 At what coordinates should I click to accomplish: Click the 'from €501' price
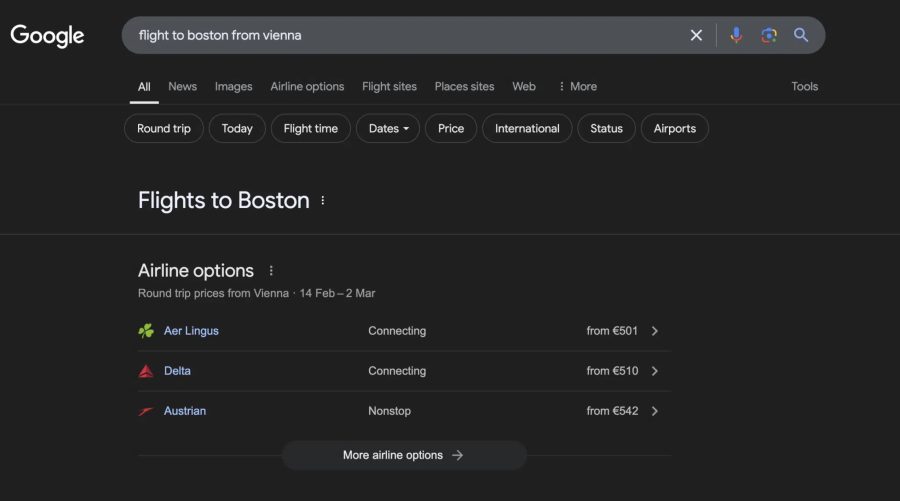[612, 331]
